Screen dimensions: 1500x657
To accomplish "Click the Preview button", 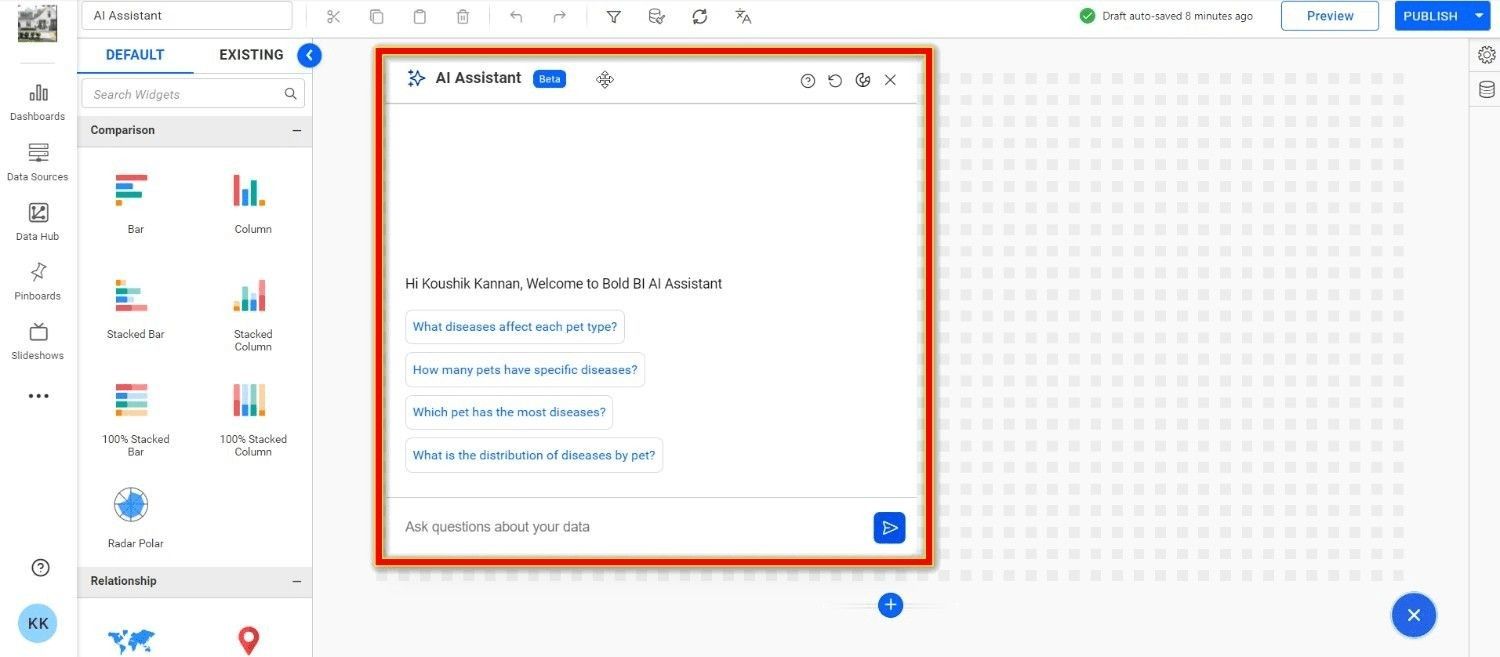I will click(1330, 16).
